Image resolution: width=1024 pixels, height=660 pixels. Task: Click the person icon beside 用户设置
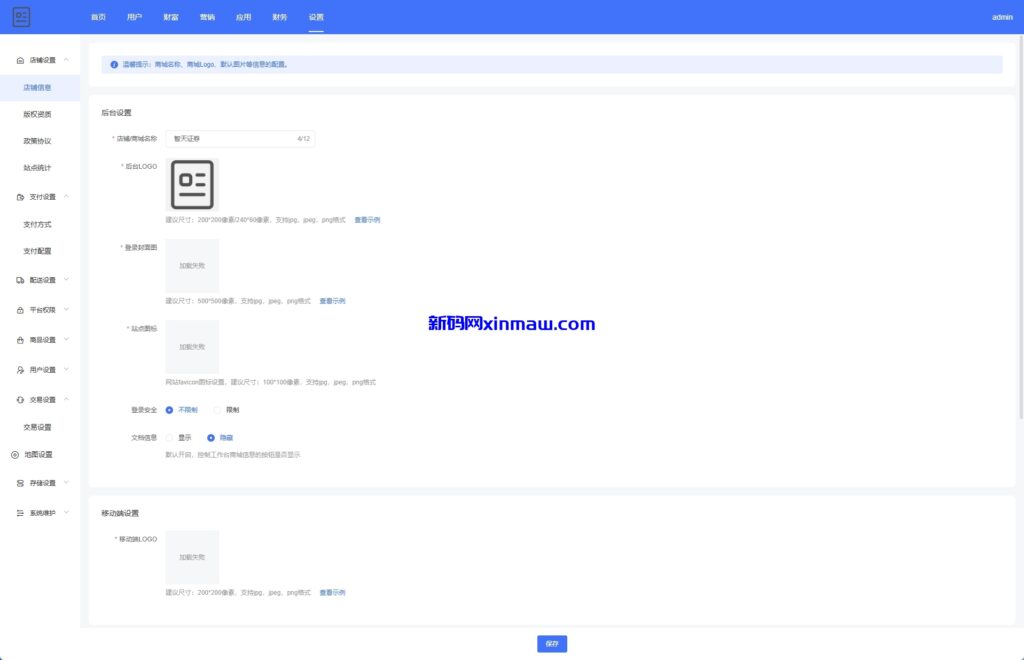21,370
